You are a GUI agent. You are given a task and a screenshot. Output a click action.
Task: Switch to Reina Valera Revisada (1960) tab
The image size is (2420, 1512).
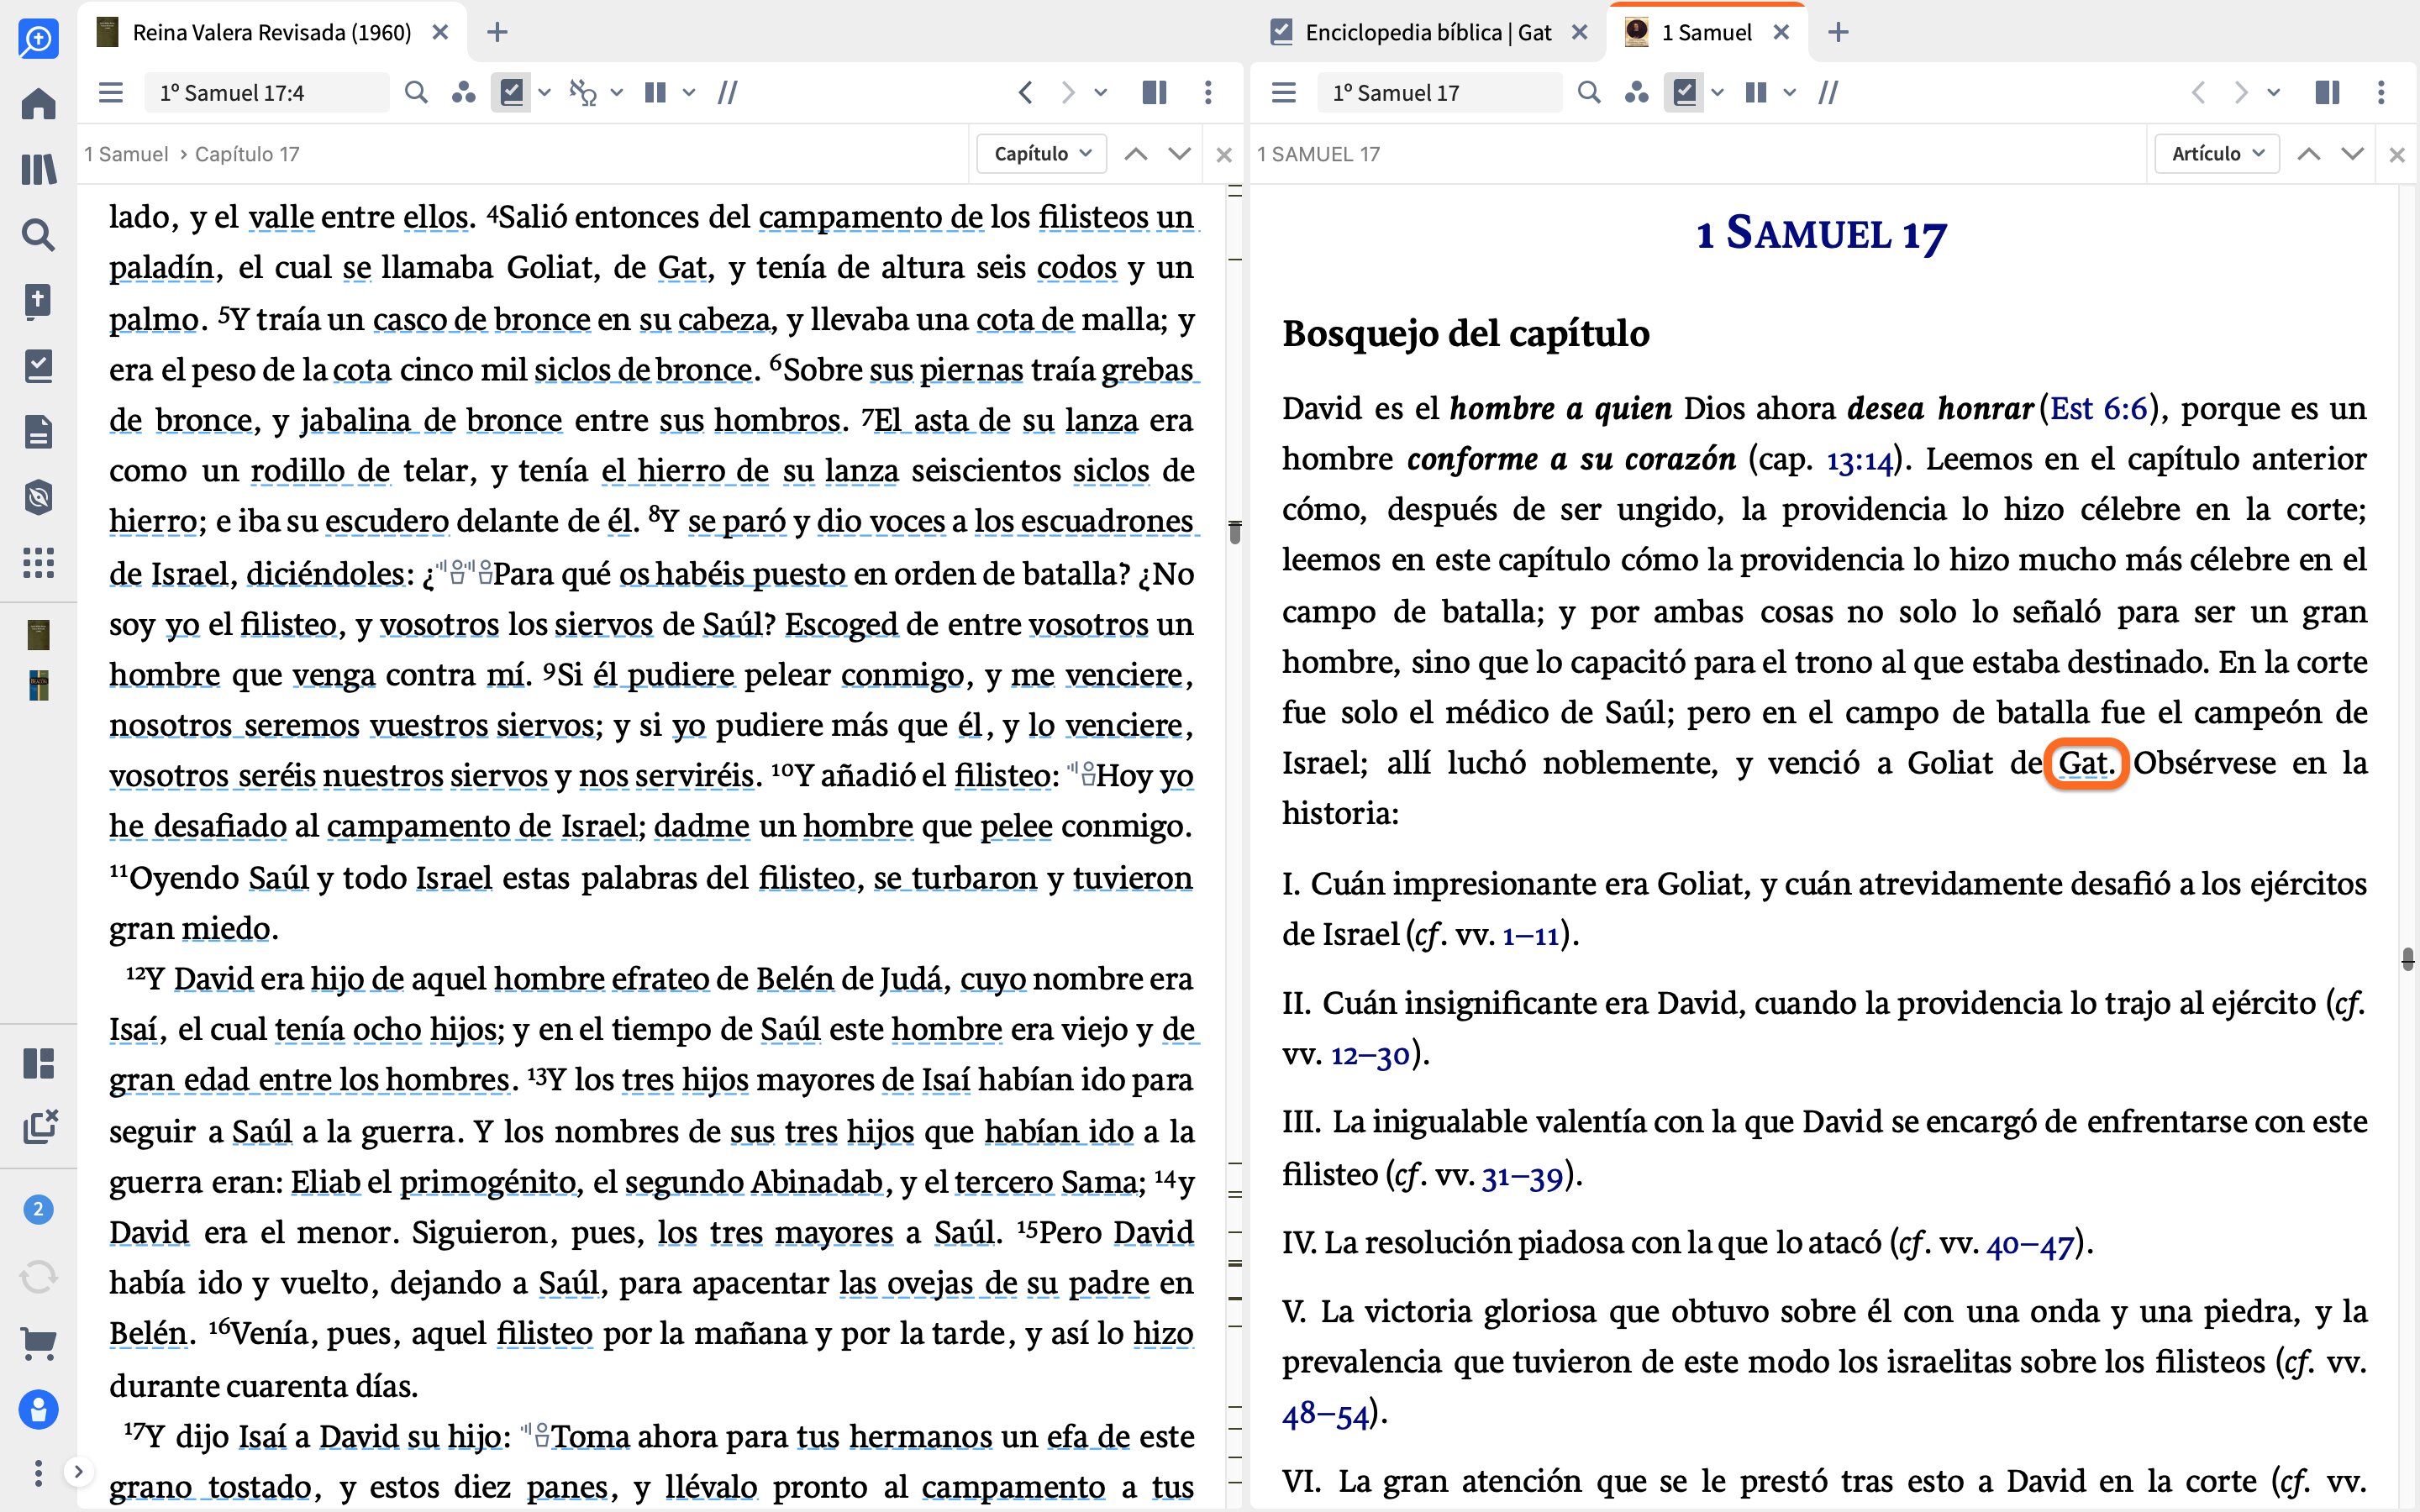point(271,32)
